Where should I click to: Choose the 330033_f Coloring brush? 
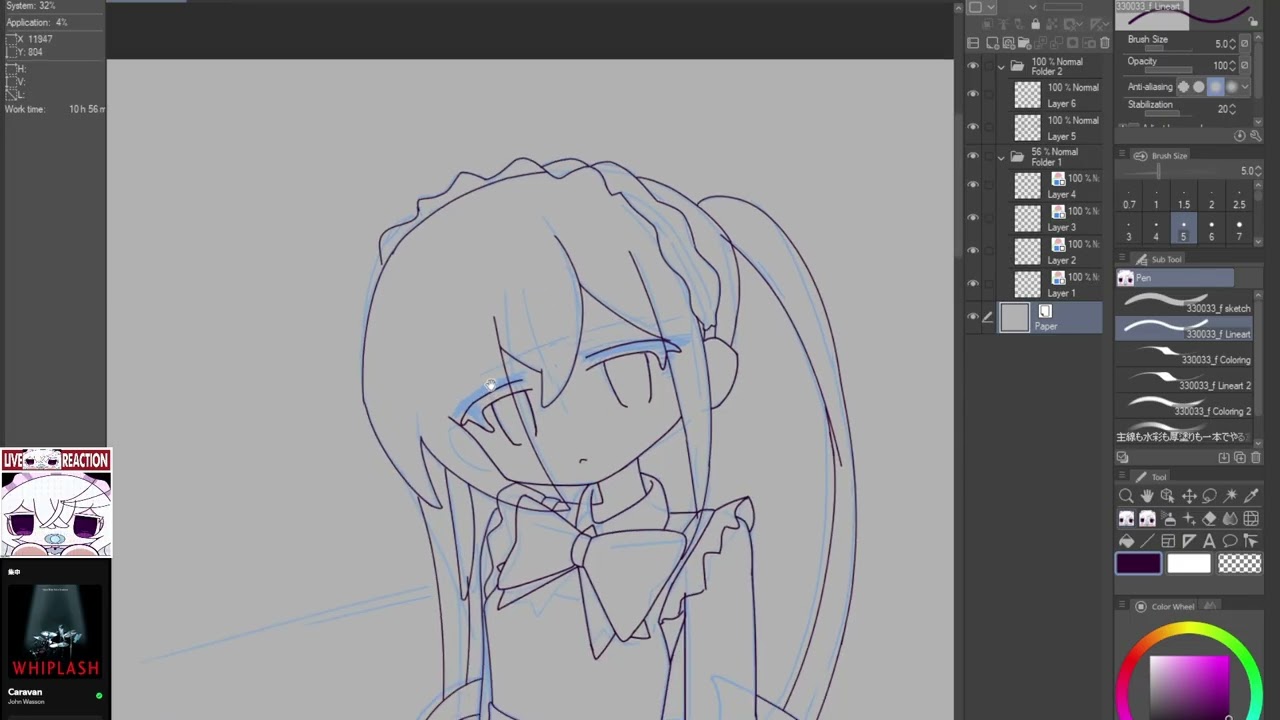pos(1183,355)
